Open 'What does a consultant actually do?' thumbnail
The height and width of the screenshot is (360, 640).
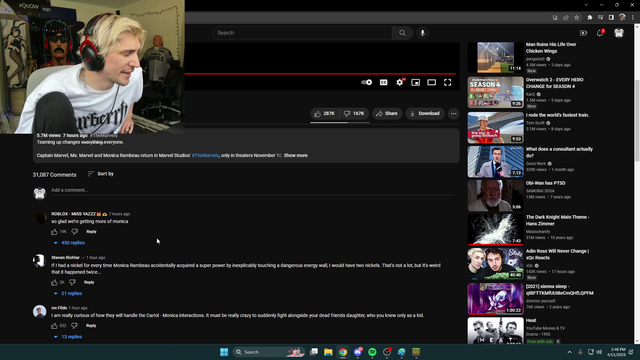495,162
